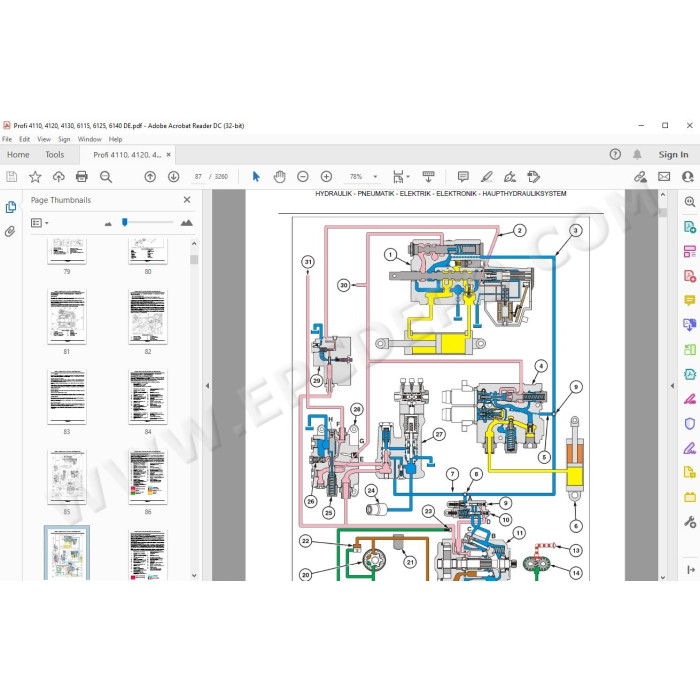Reduce thumbnail size with small mountain icon
700x700 pixels.
(108, 223)
